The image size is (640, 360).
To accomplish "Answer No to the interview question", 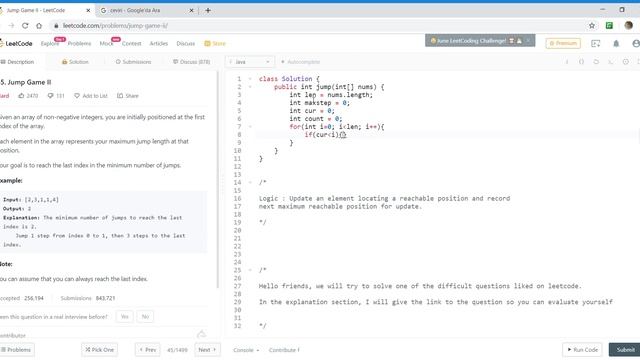I will tap(145, 317).
